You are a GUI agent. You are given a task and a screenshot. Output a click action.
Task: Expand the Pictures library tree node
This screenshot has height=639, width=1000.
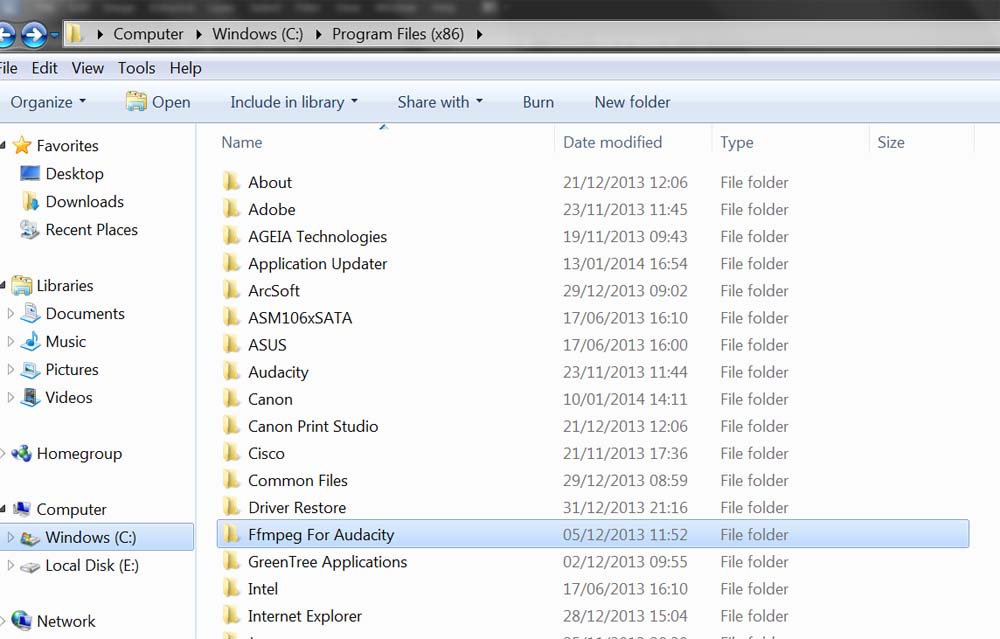tap(10, 369)
